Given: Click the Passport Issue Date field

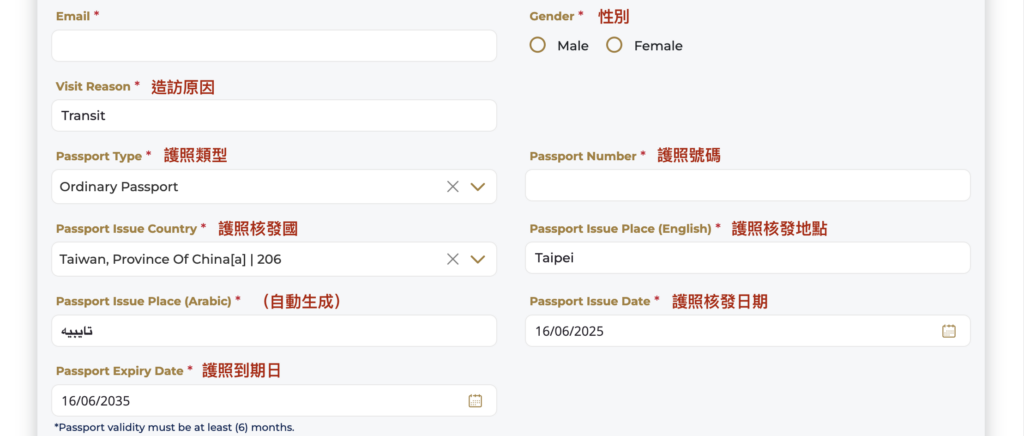Looking at the screenshot, I should pos(730,331).
